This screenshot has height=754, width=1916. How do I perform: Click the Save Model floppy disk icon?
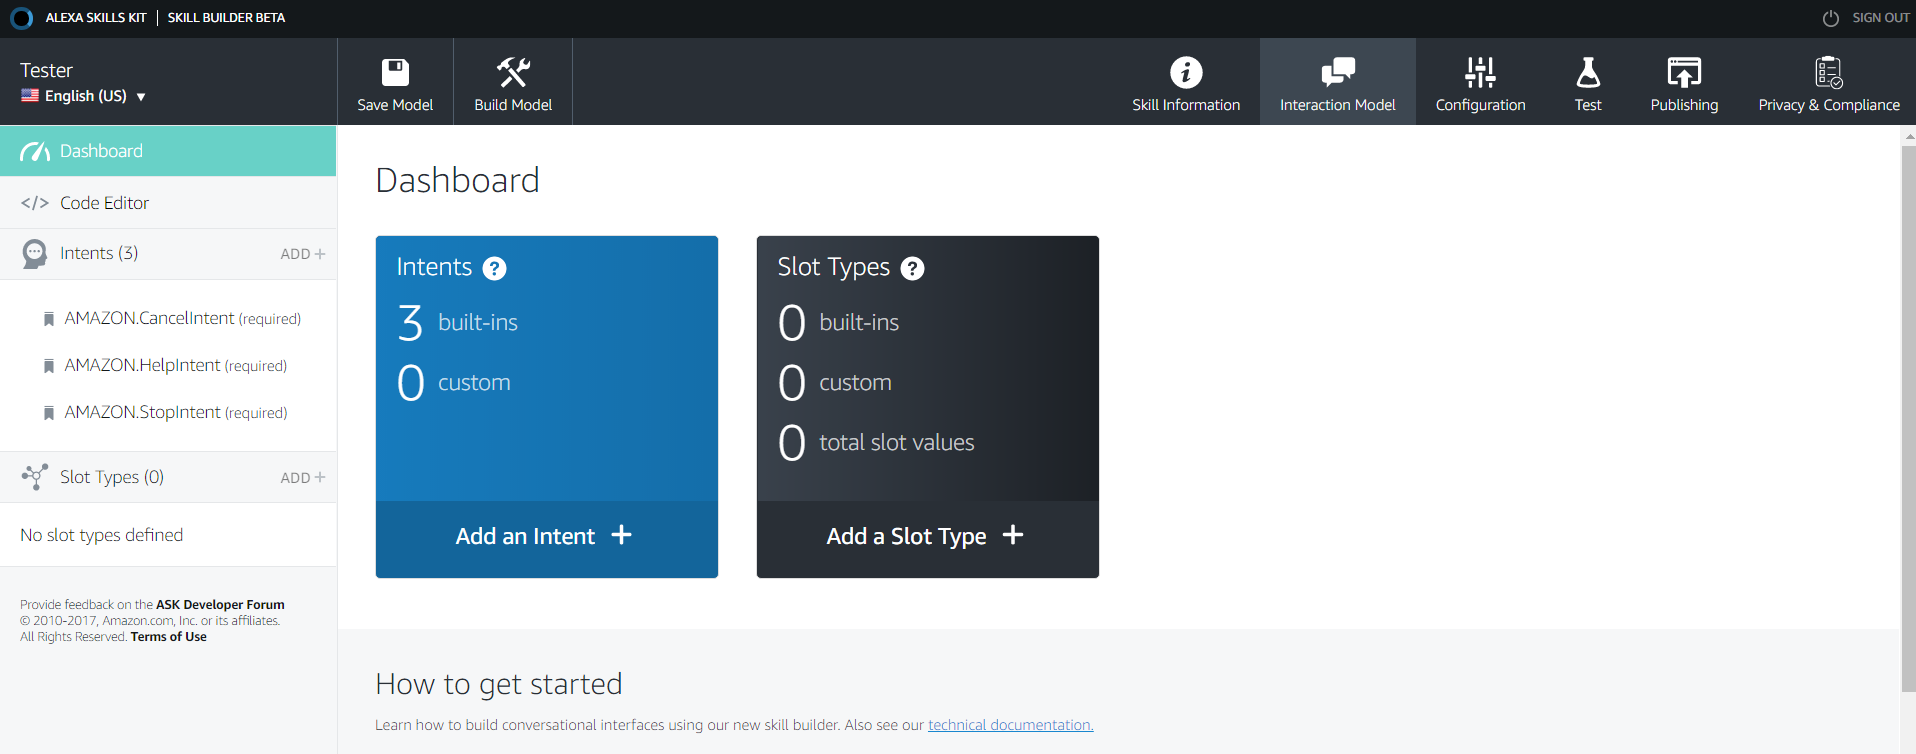[x=395, y=72]
